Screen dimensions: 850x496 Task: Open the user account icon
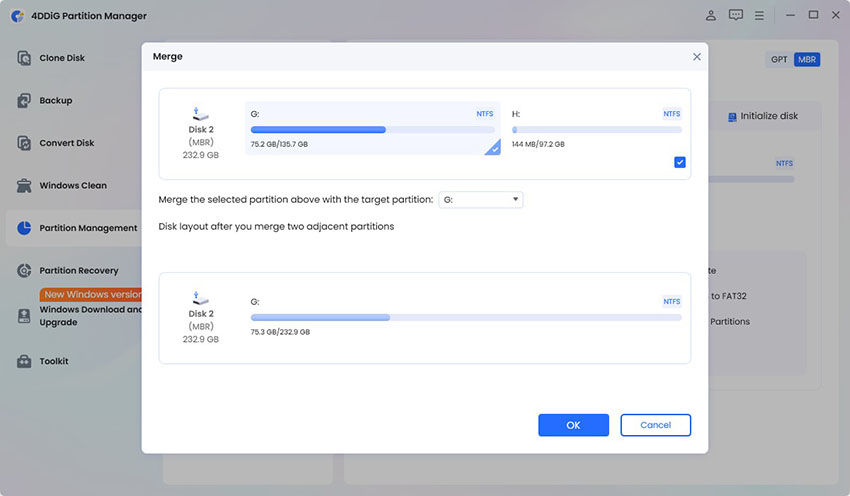point(711,15)
